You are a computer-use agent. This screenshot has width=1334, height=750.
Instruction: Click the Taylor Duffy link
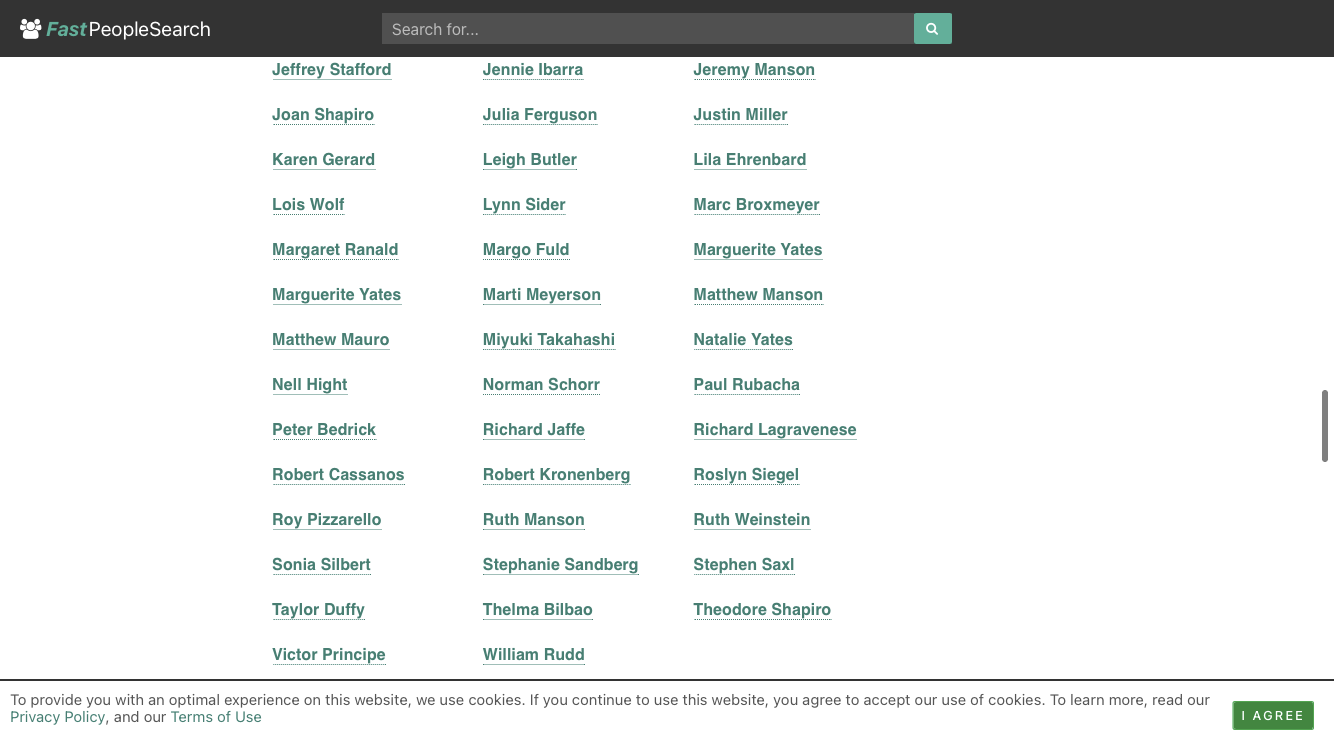coord(319,609)
